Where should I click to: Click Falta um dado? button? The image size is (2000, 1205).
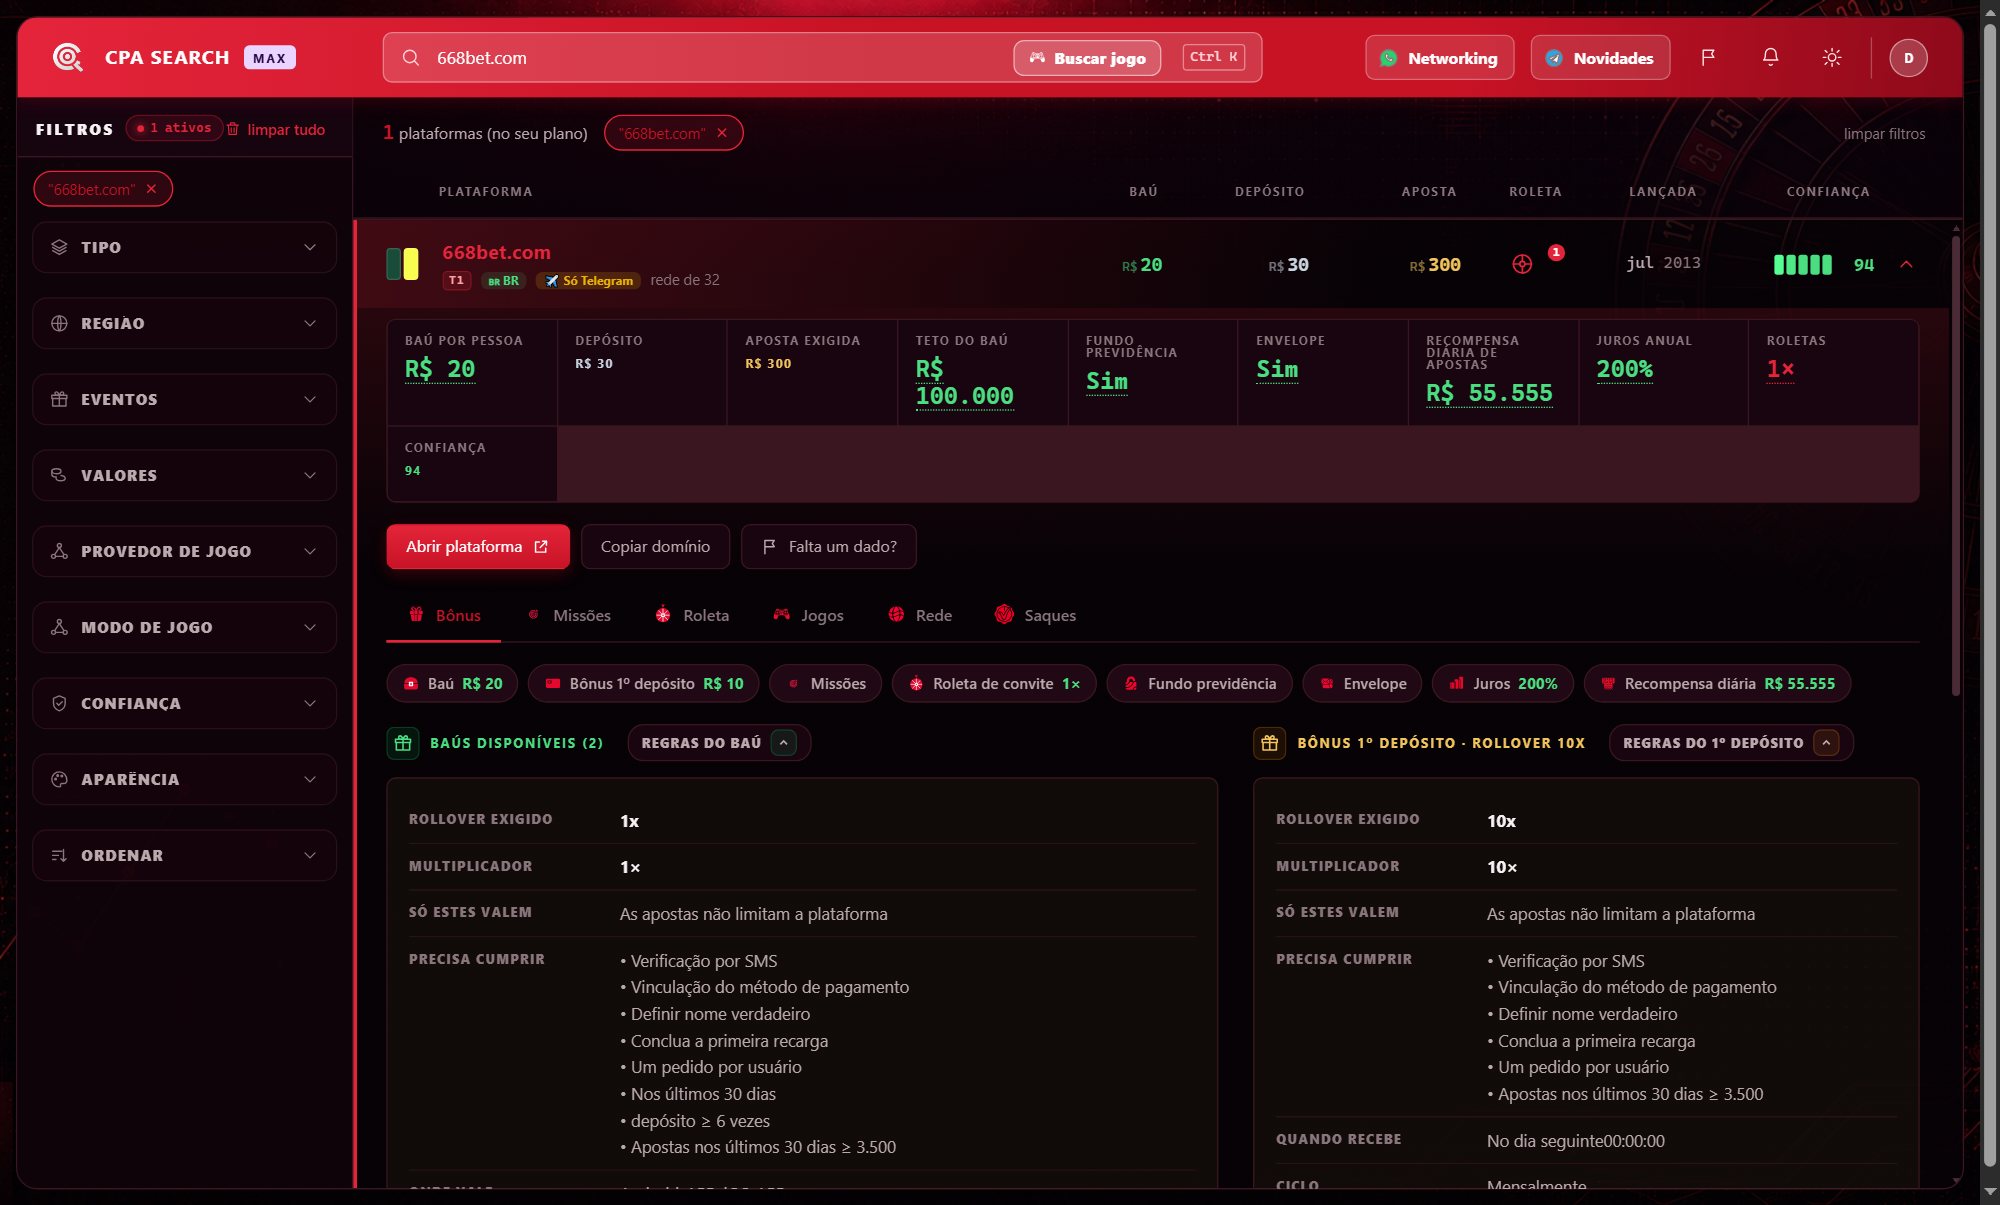[x=828, y=547]
